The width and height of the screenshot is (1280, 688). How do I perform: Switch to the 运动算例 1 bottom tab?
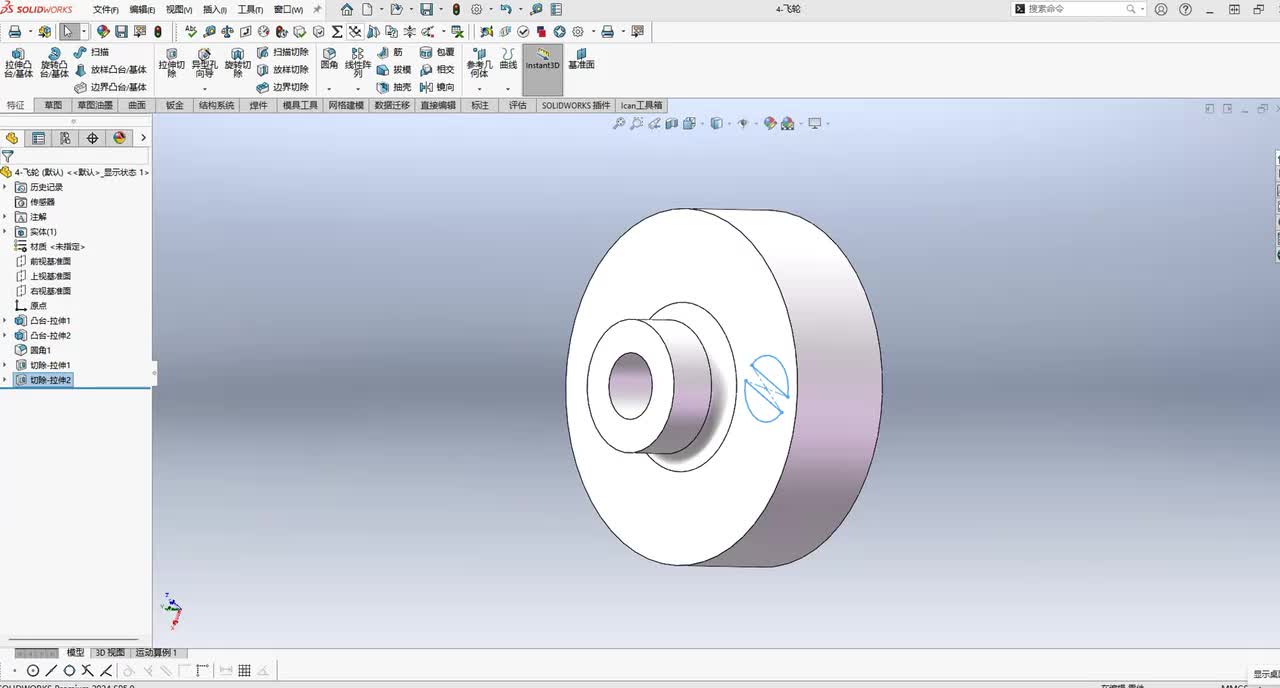pyautogui.click(x=156, y=653)
